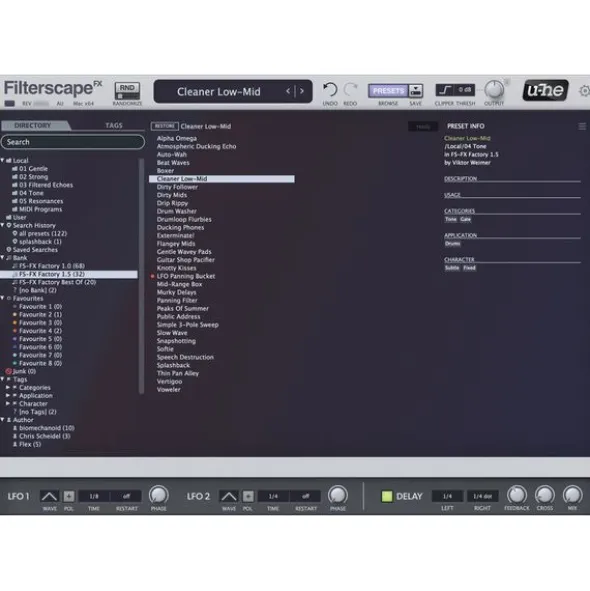Click the OUTPUT knob
The image size is (590, 591).
click(494, 90)
